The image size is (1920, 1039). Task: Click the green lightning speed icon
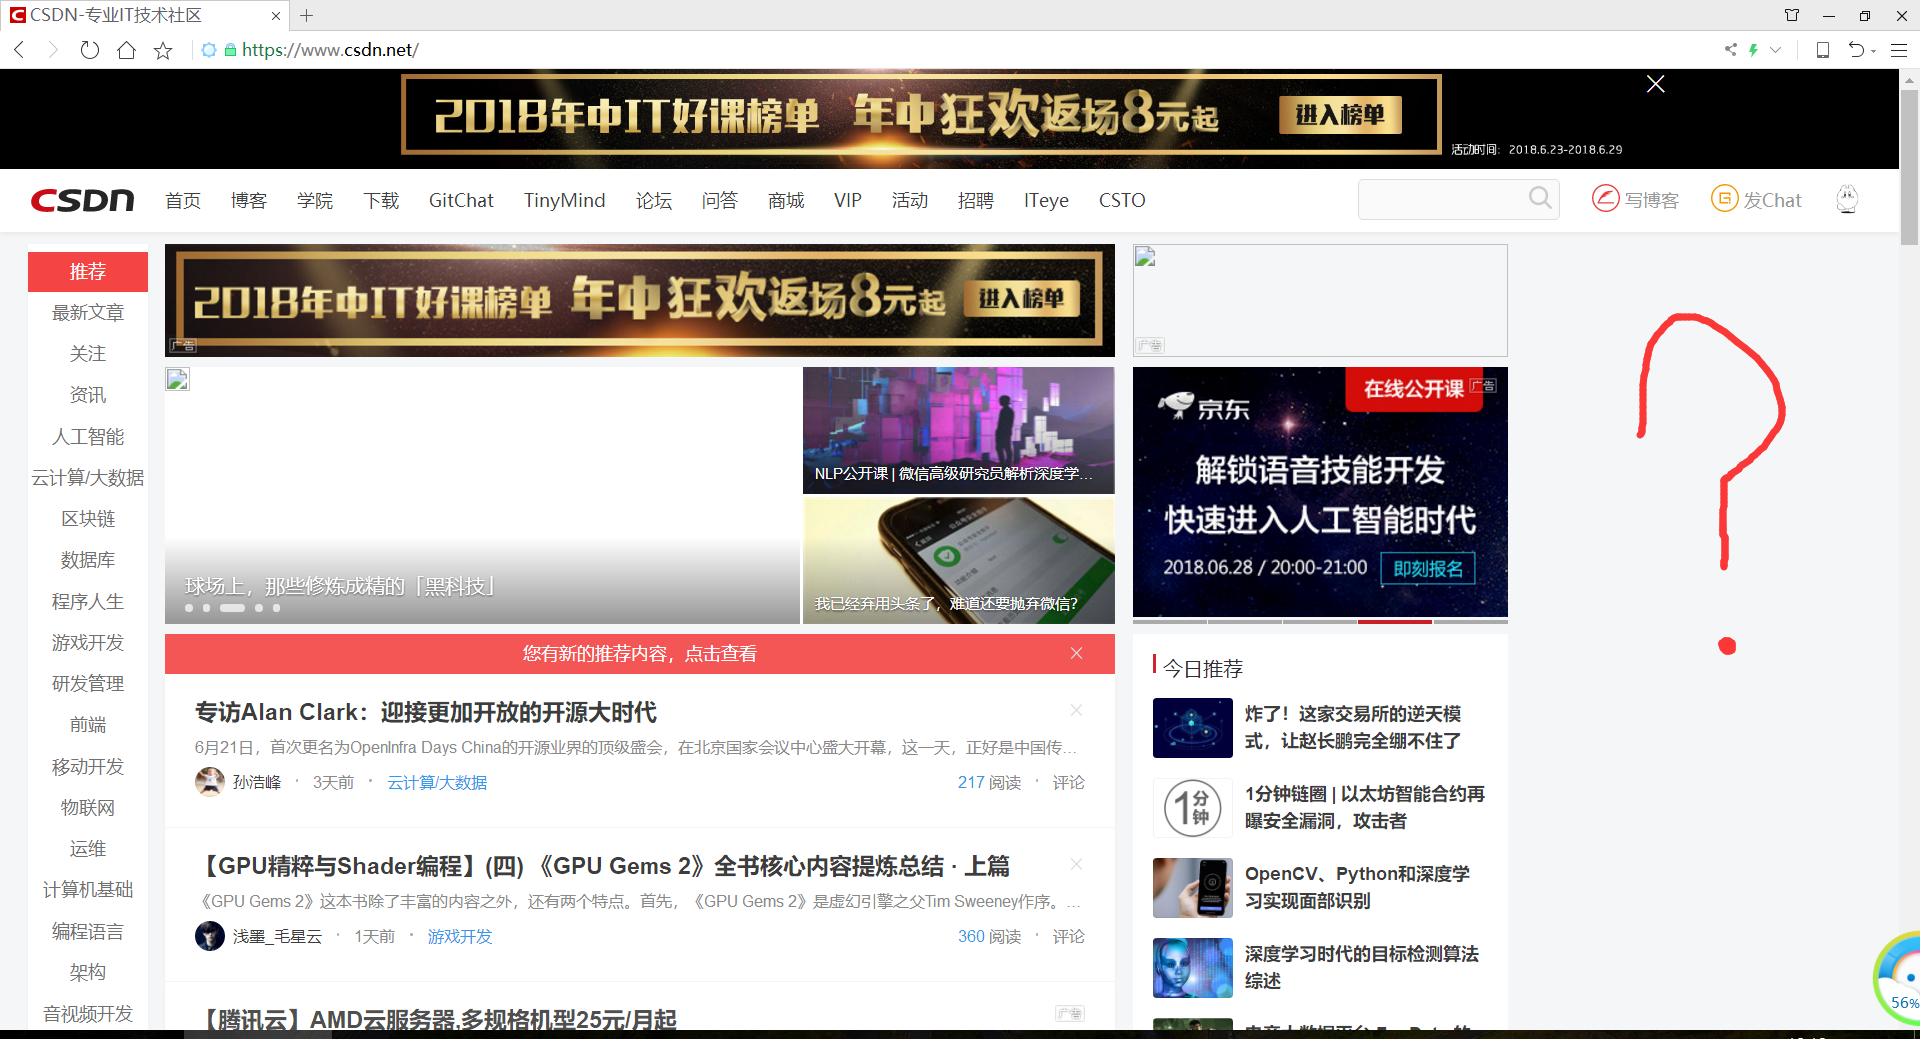[1753, 50]
